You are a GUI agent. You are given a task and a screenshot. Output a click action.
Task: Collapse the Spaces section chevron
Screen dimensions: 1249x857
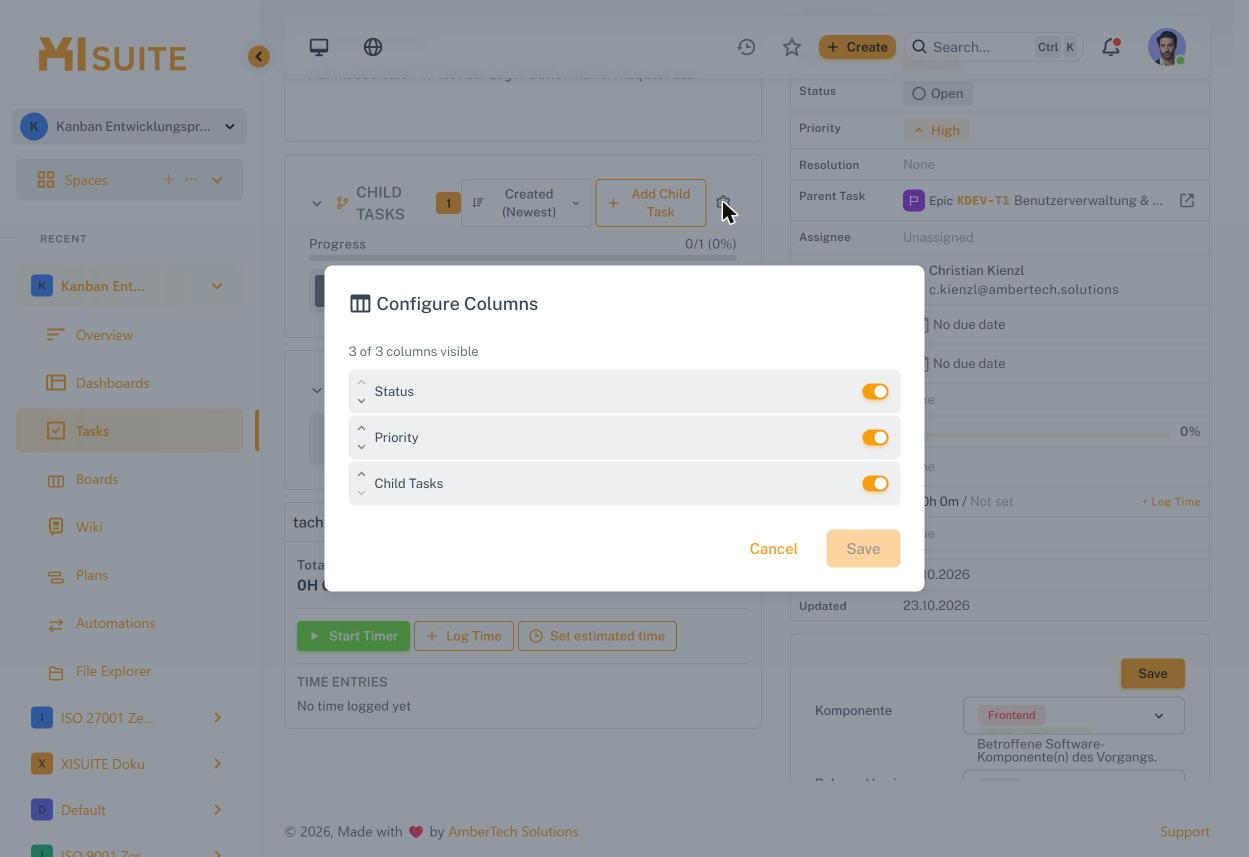pyautogui.click(x=217, y=180)
